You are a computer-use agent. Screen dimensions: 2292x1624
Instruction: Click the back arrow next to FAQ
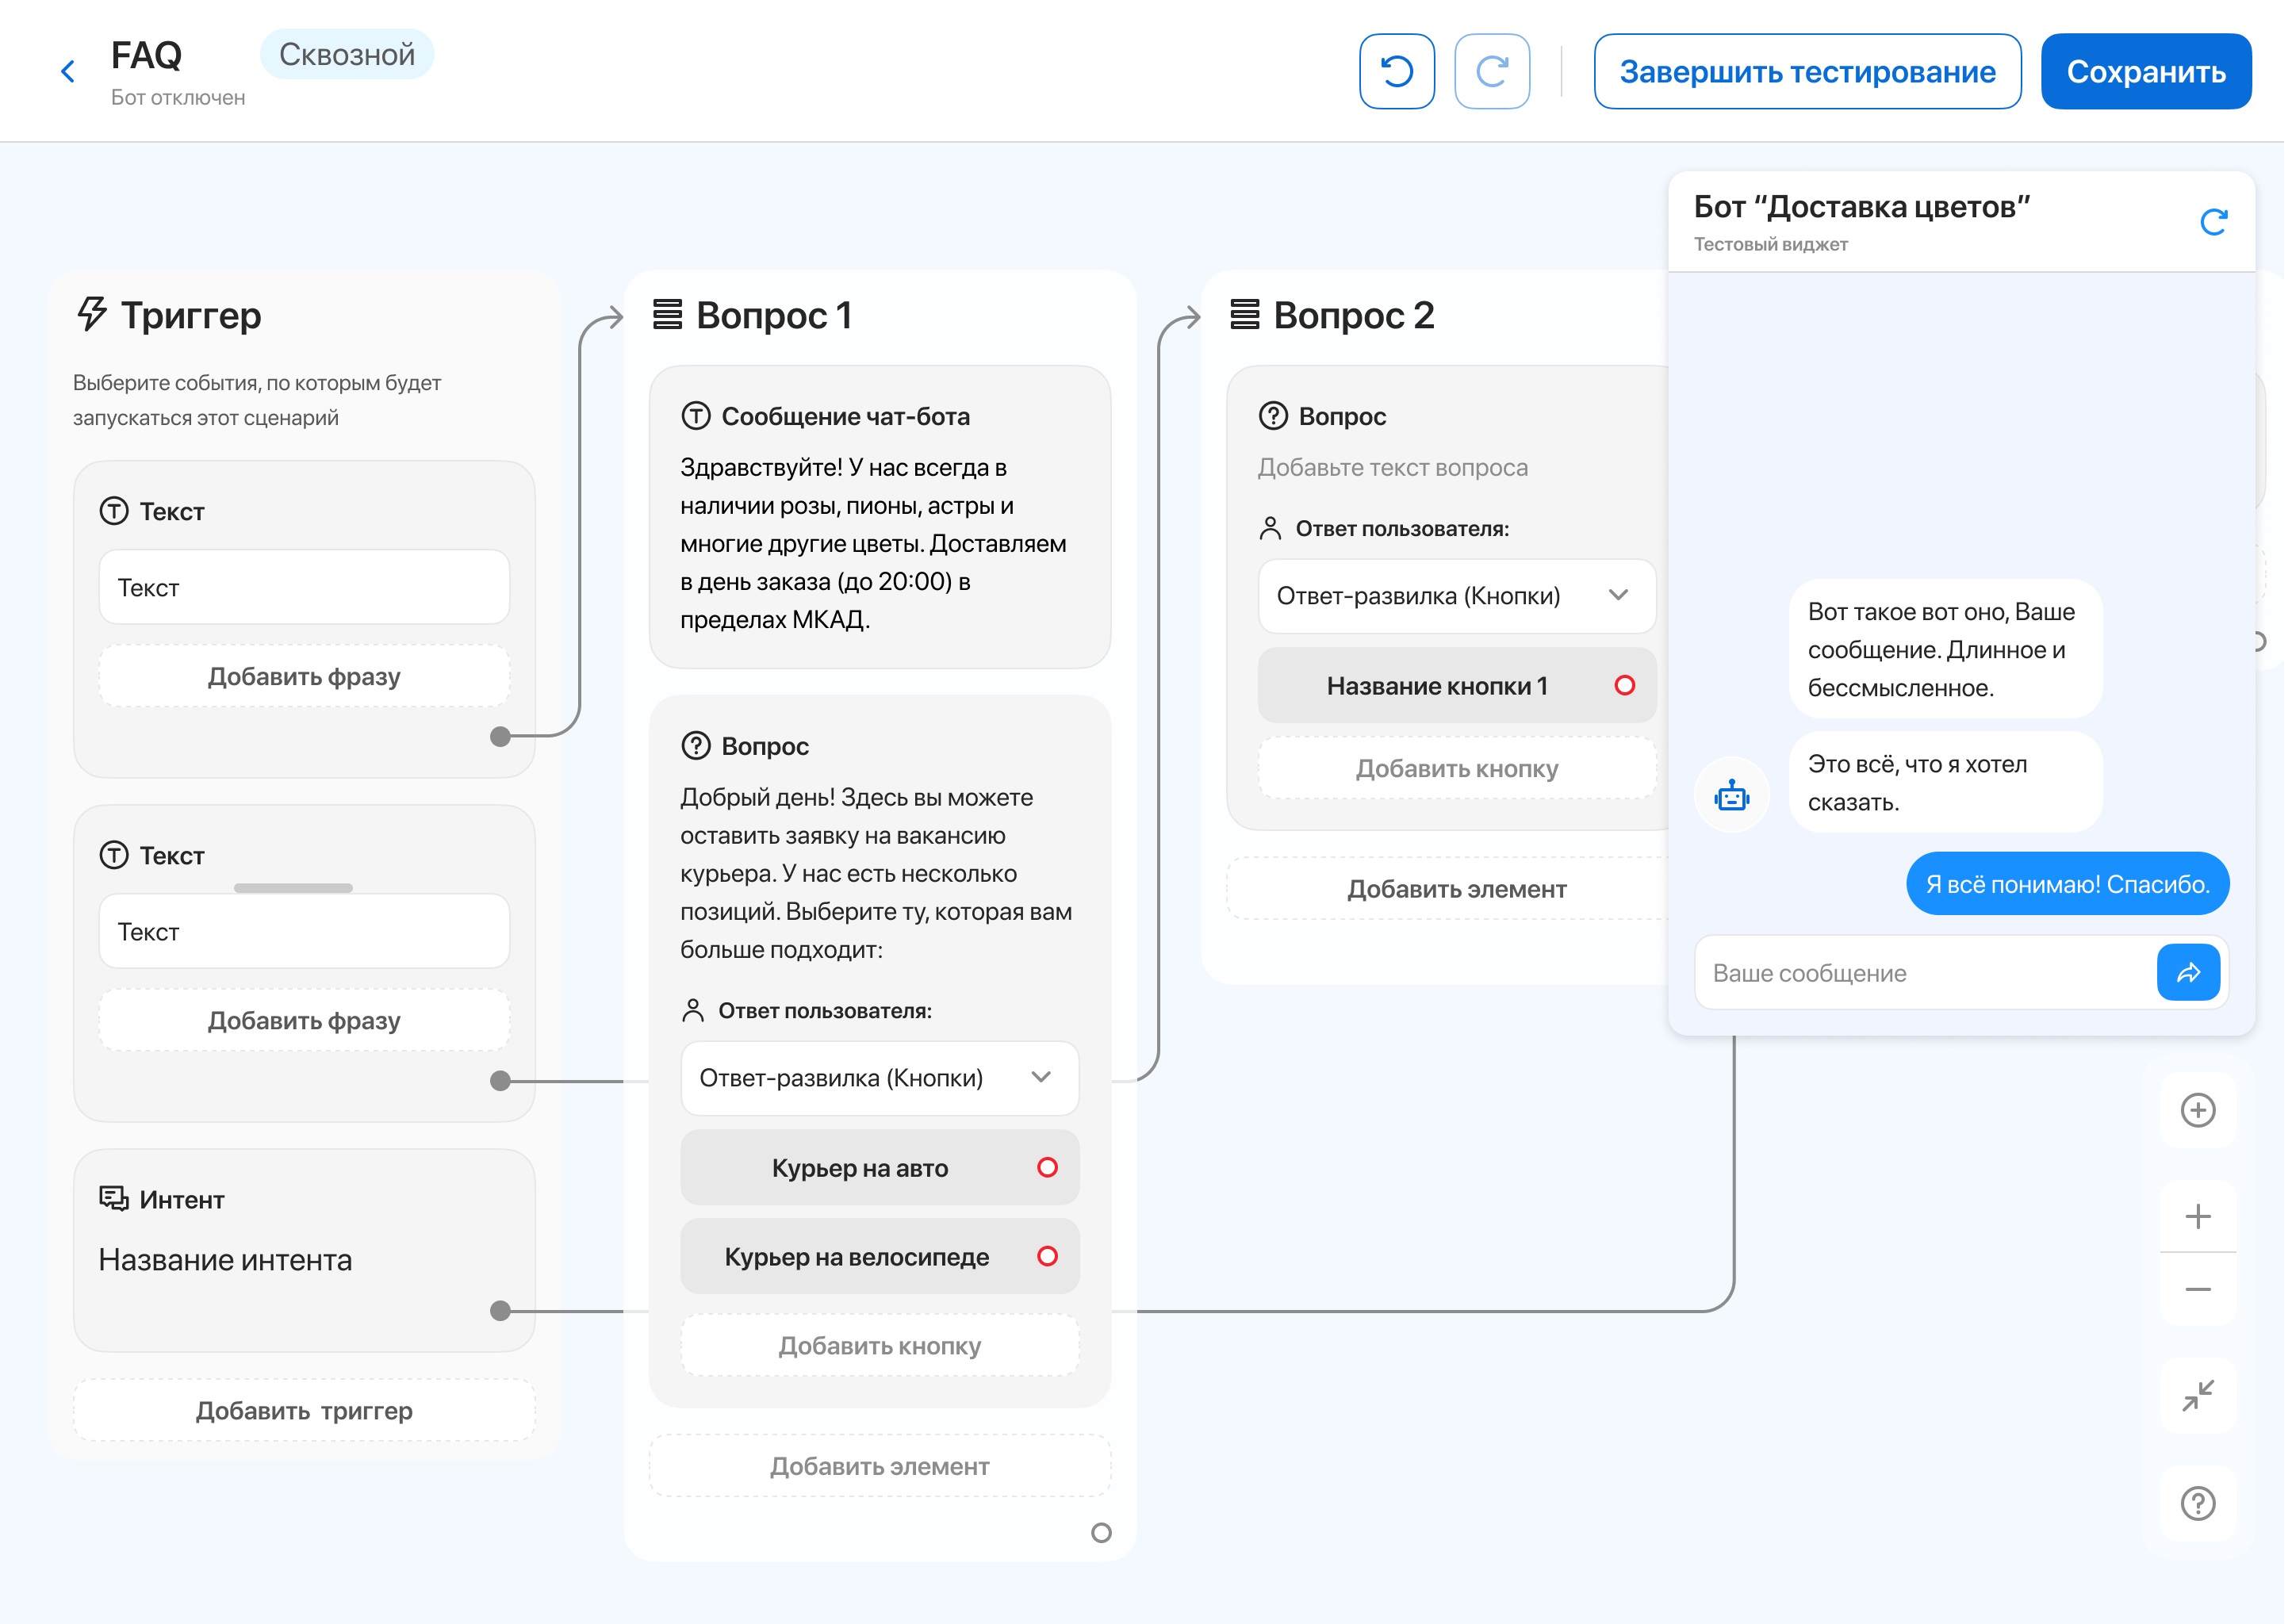67,71
